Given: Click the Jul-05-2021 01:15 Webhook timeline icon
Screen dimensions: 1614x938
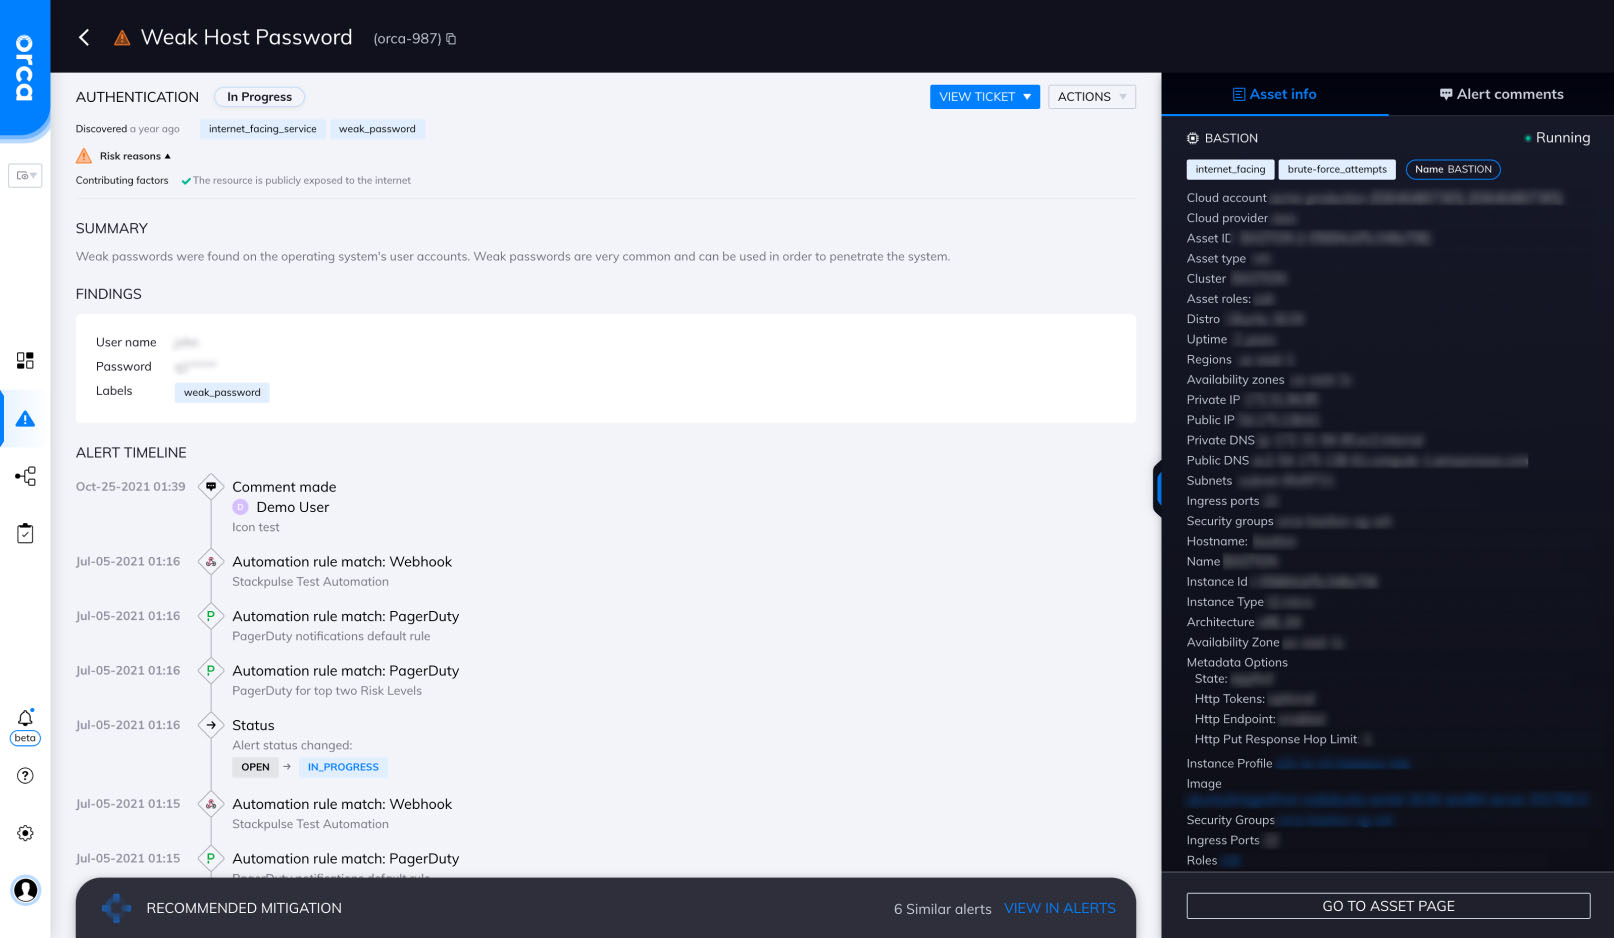Looking at the screenshot, I should coord(210,804).
